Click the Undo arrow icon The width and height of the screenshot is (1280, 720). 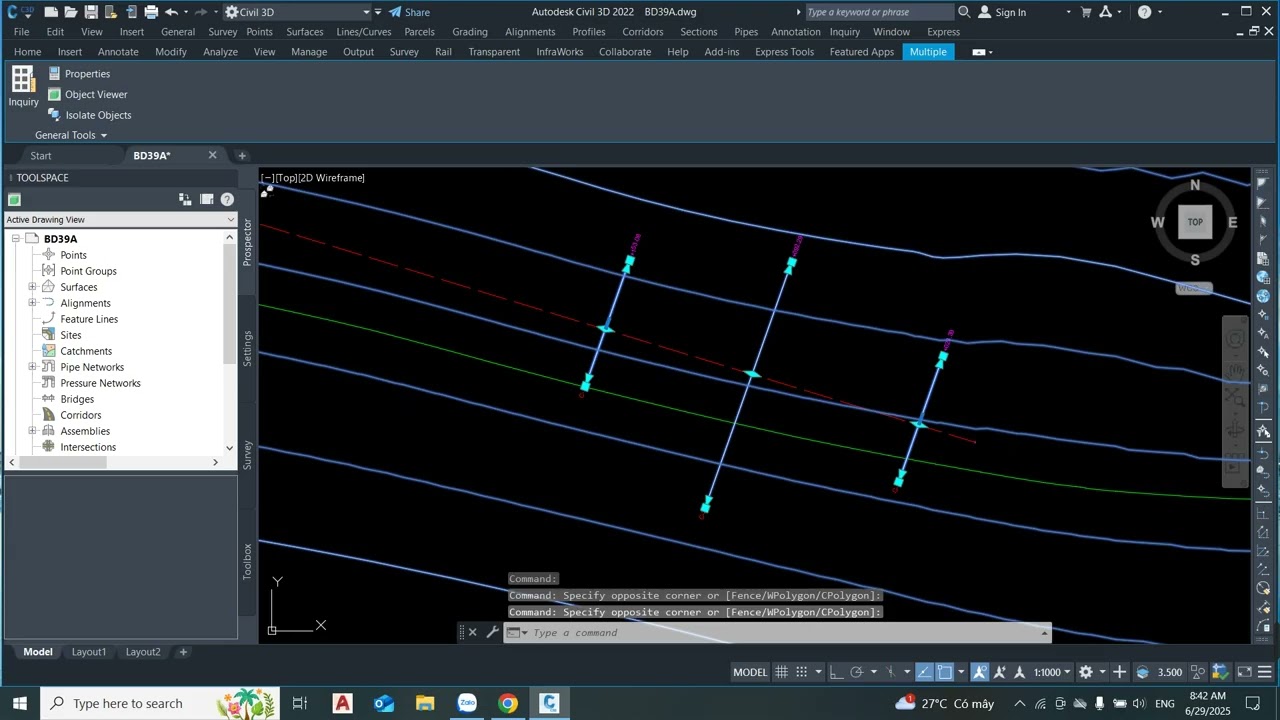point(171,12)
